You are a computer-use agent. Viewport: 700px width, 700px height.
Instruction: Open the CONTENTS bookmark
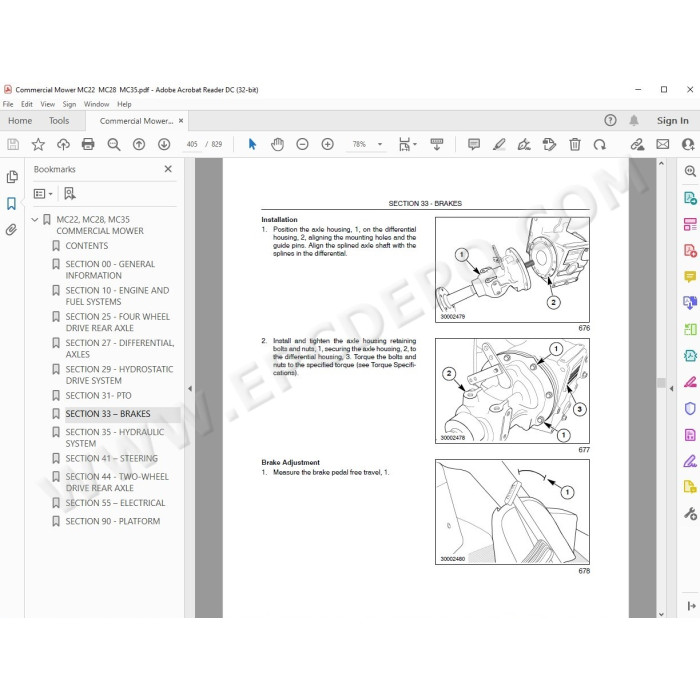click(87, 246)
